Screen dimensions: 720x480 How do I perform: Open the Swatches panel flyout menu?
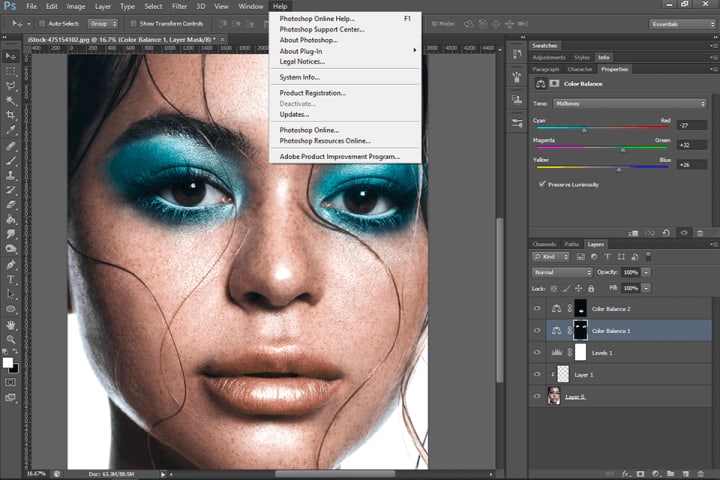[x=713, y=45]
